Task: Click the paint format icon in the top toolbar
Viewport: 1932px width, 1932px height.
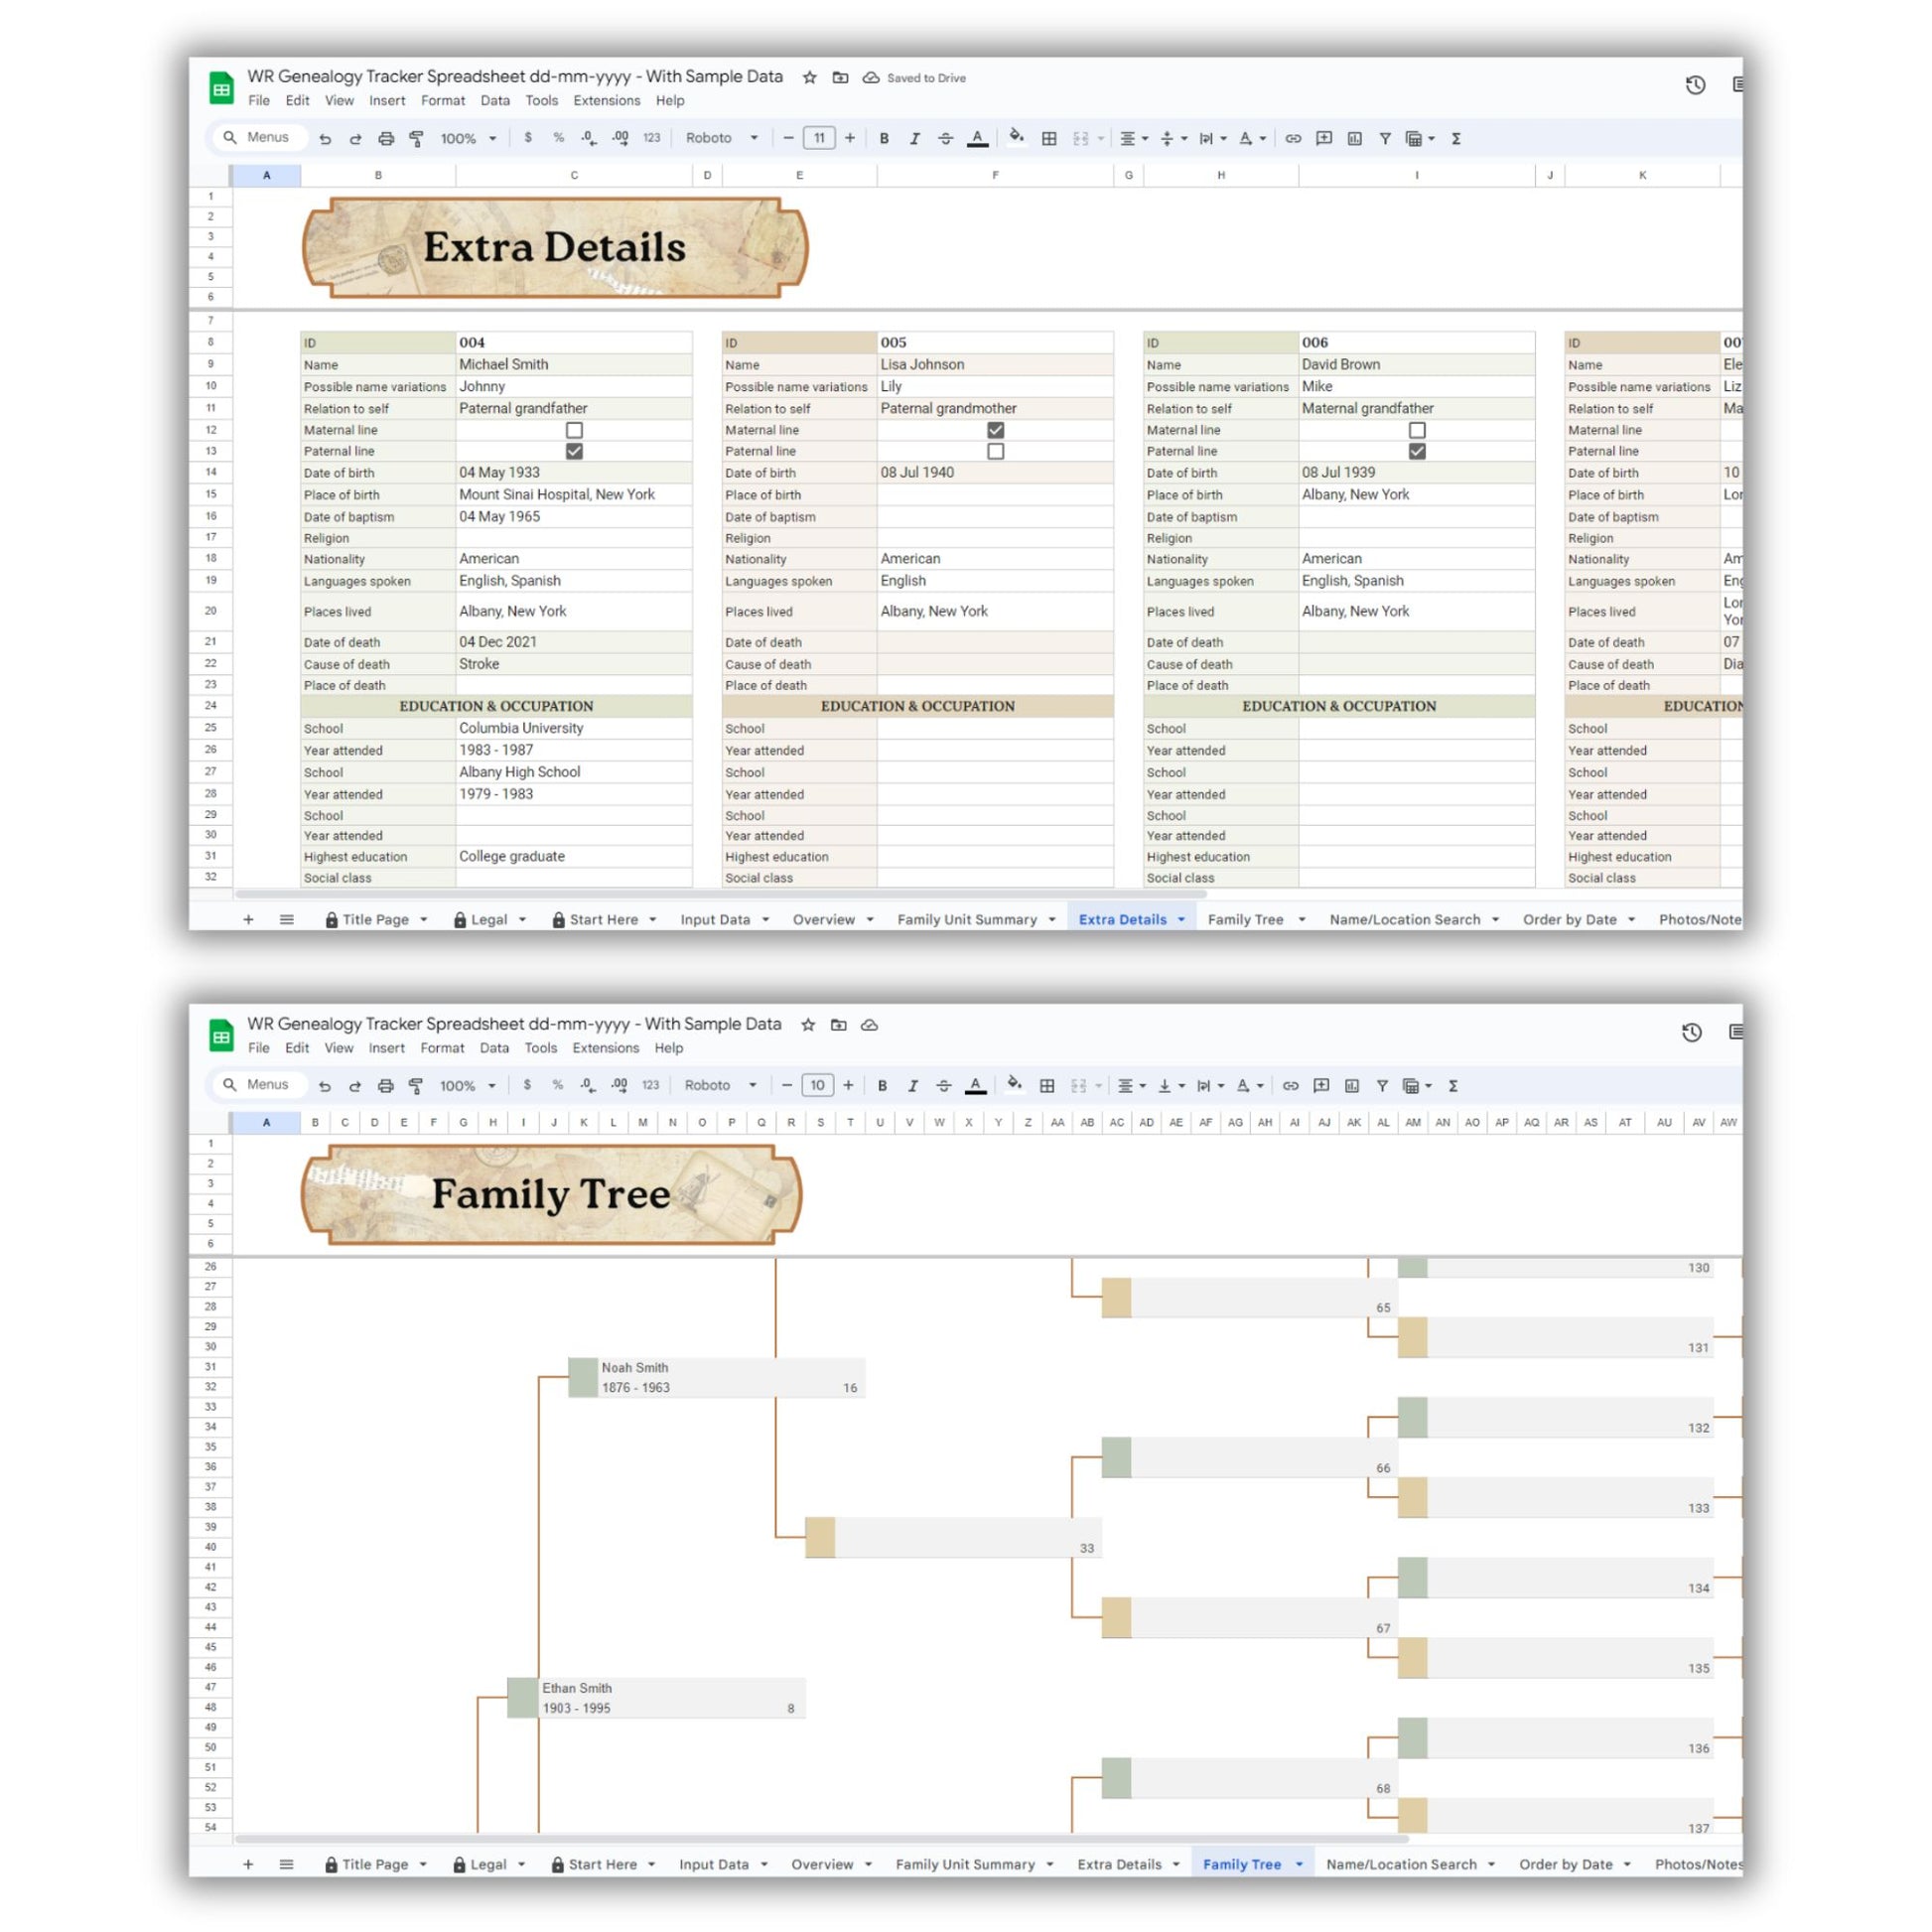Action: click(416, 138)
